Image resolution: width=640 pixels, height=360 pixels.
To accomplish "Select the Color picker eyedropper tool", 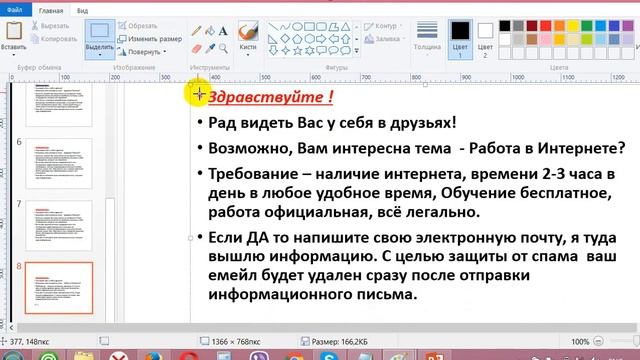I will [210, 49].
